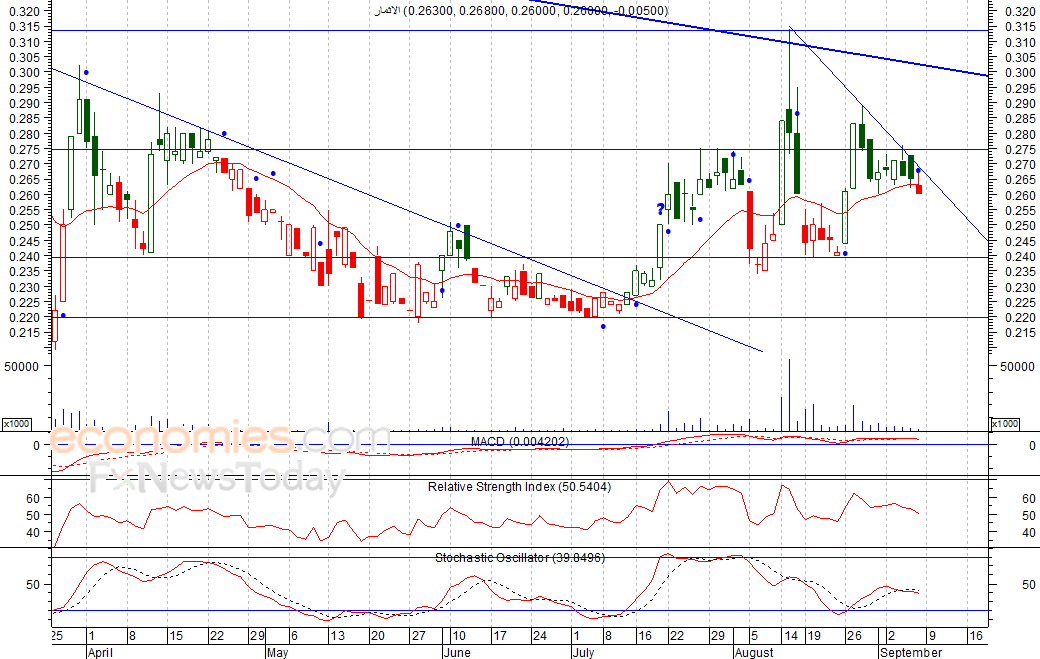
Task: Click the MACD 0 level on right axis
Action: click(x=1032, y=446)
